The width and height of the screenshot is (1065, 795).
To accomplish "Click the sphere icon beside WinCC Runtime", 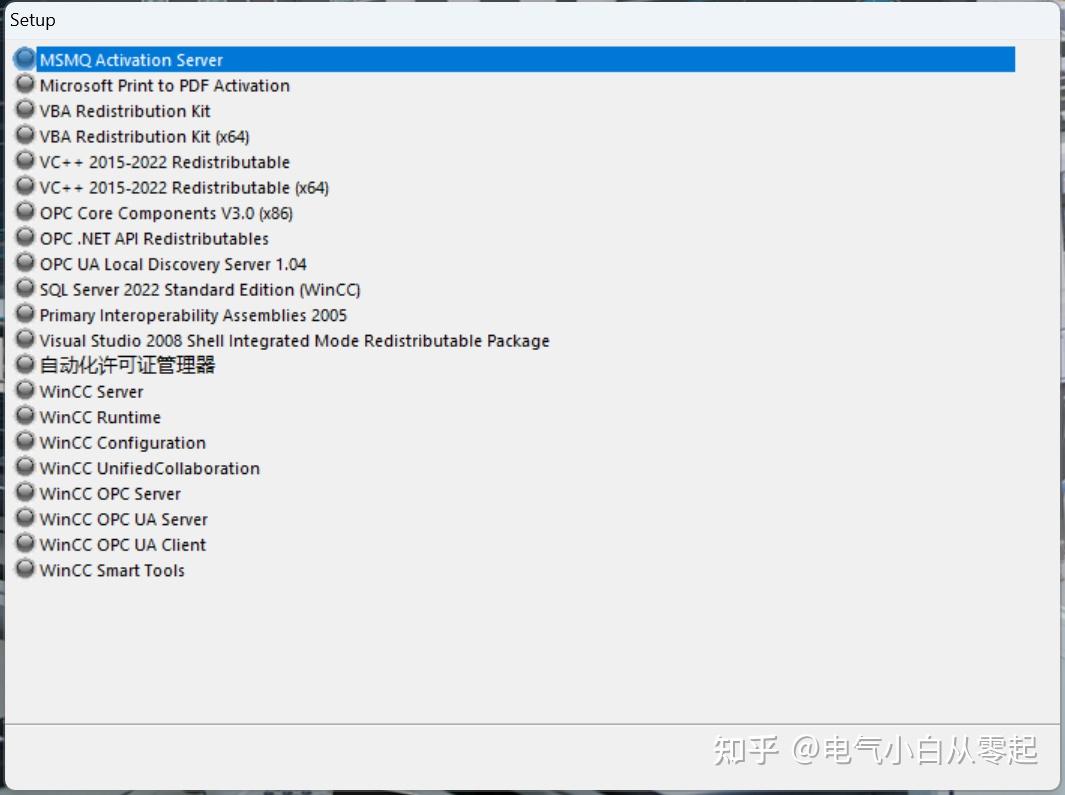I will [24, 415].
